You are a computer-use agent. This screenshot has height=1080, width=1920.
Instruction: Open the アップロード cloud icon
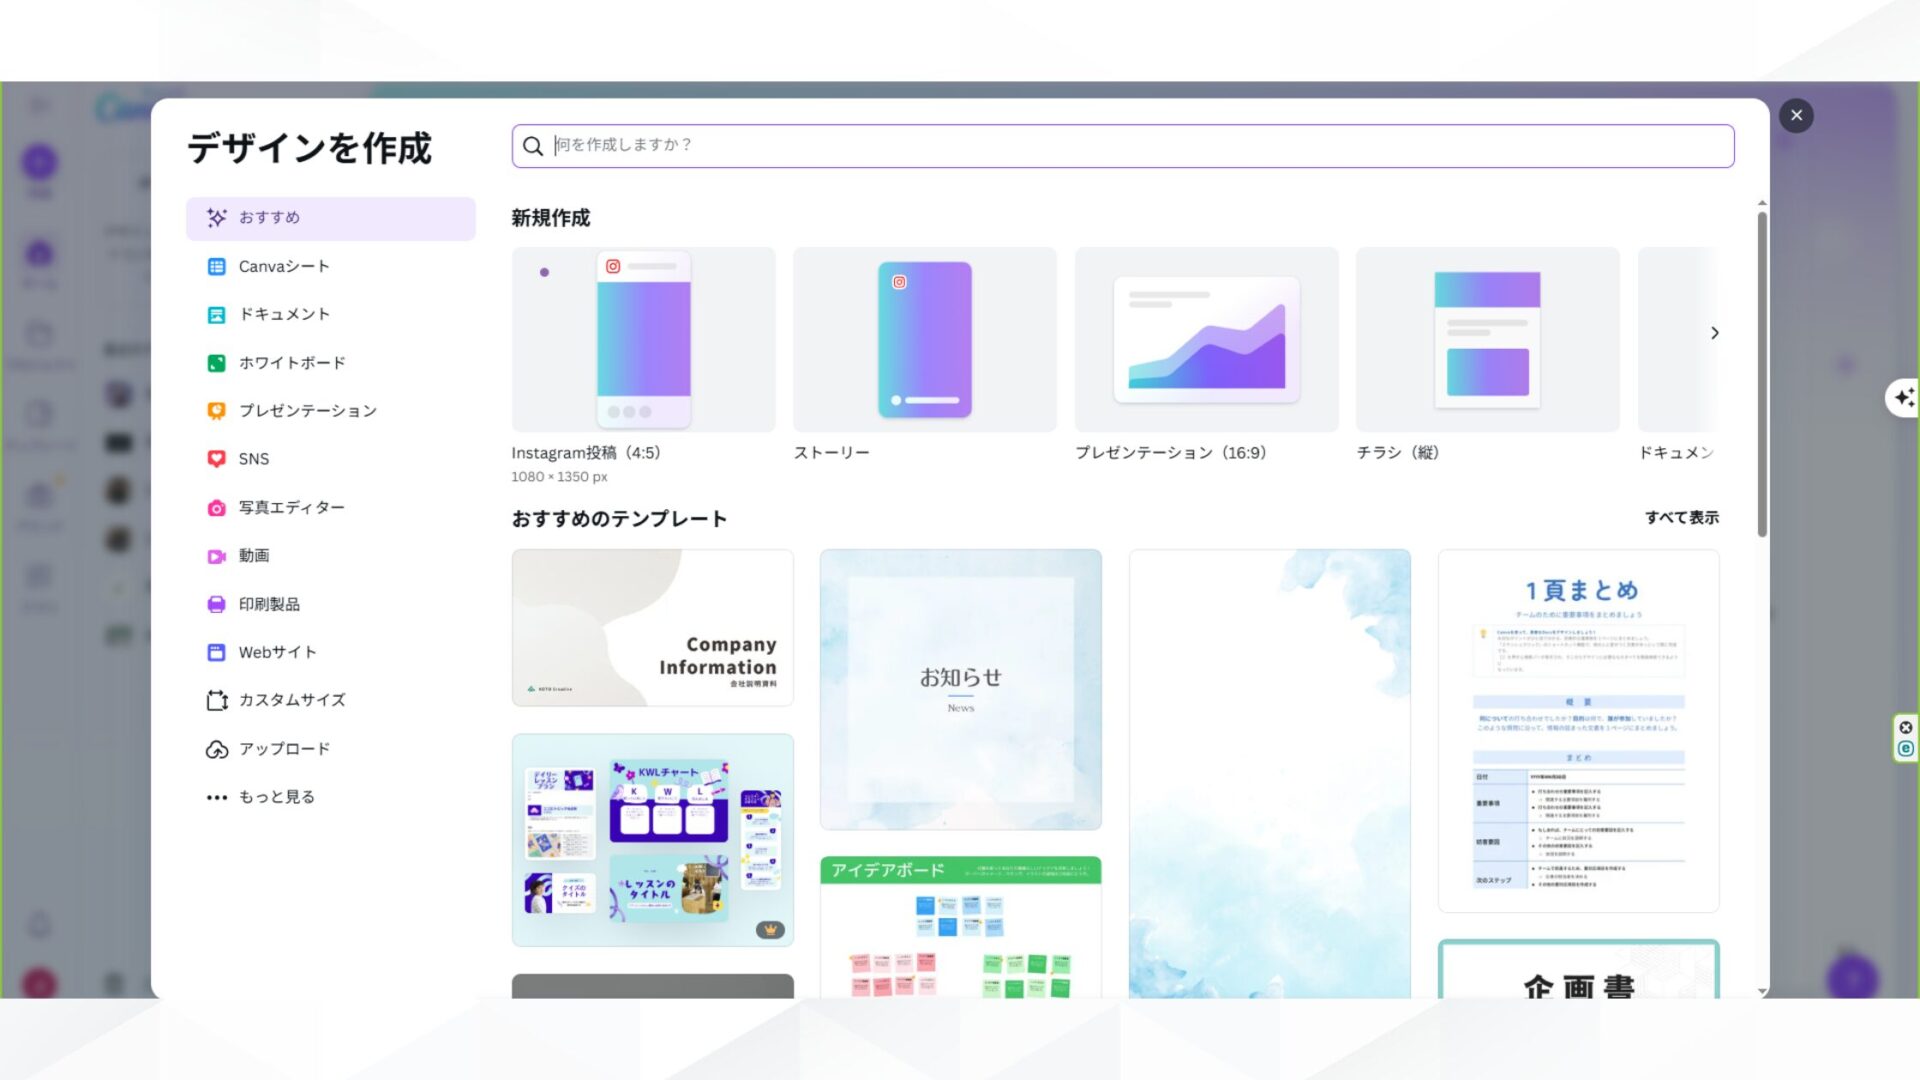216,748
